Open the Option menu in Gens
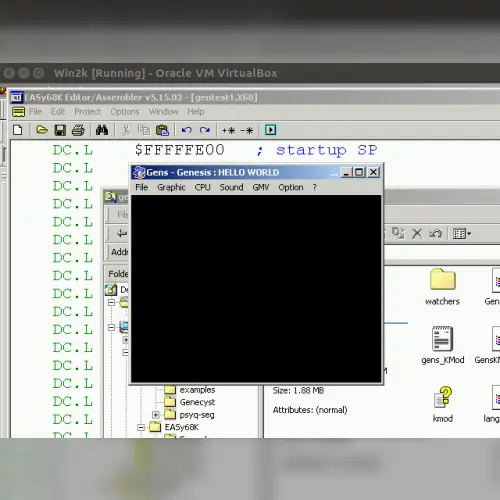The width and height of the screenshot is (500, 500). (x=291, y=187)
